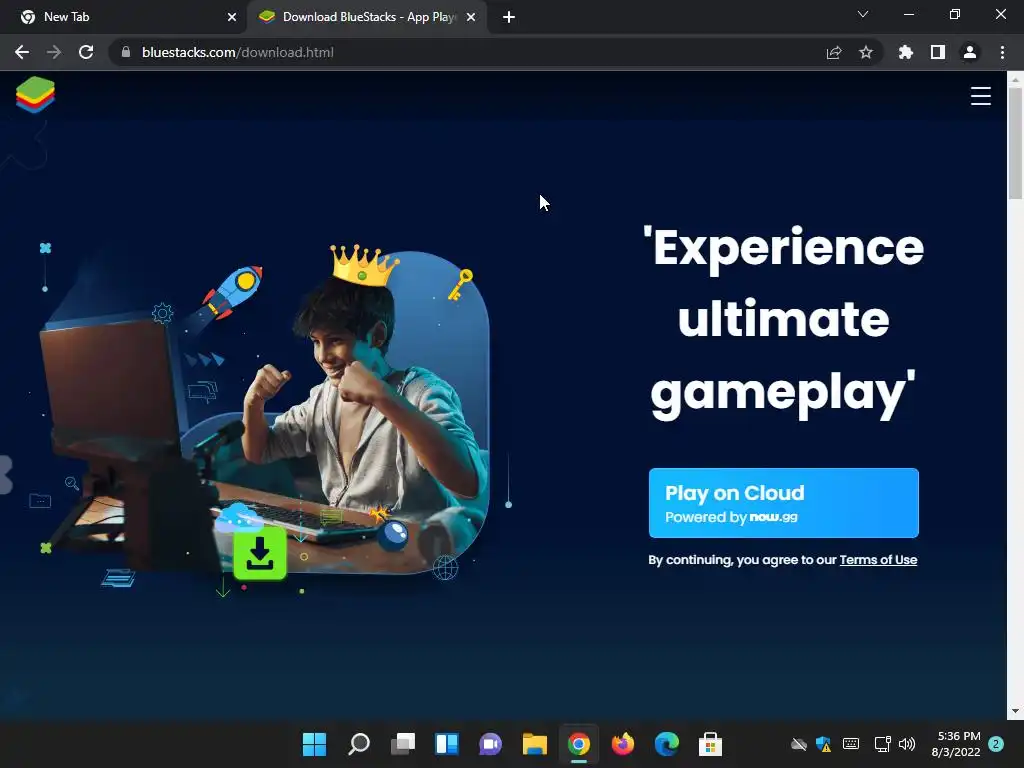
Task: Open the Chrome three-dot menu
Action: [x=1002, y=52]
